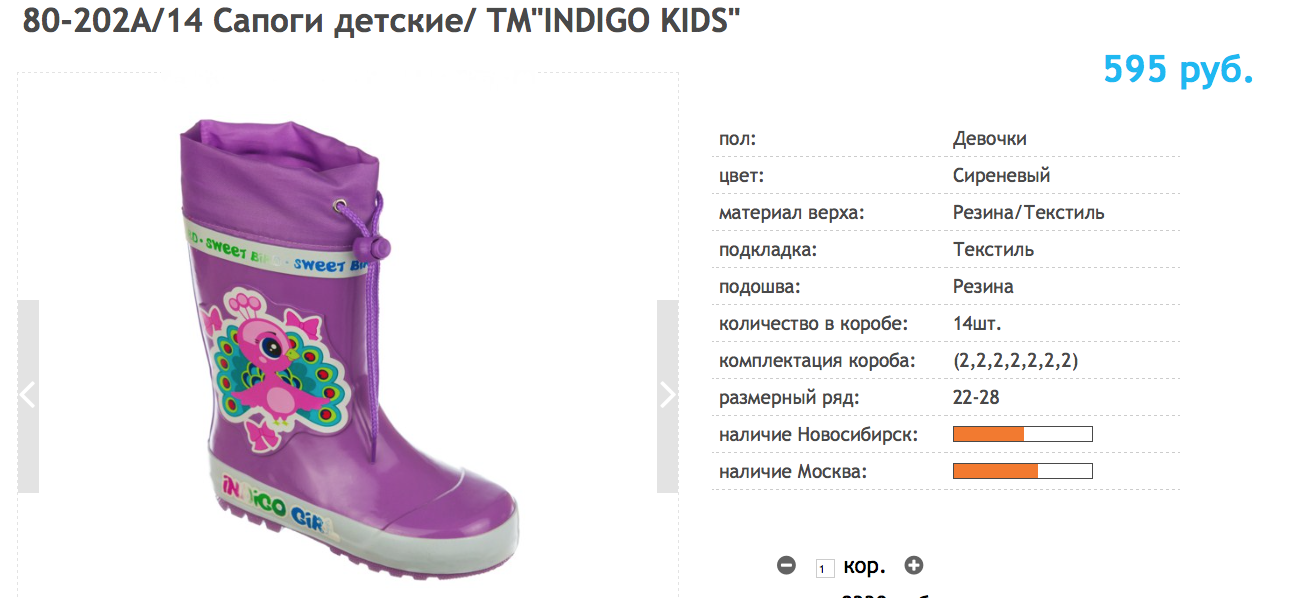Viewport: 1291px width, 598px height.
Task: Click the (2,2,2,2,2,2,2) box set value
Action: [x=1015, y=361]
